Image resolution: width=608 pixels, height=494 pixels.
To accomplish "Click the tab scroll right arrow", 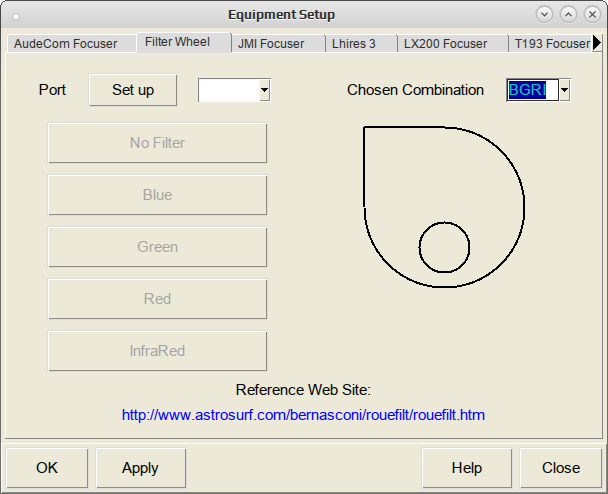I will tap(597, 43).
